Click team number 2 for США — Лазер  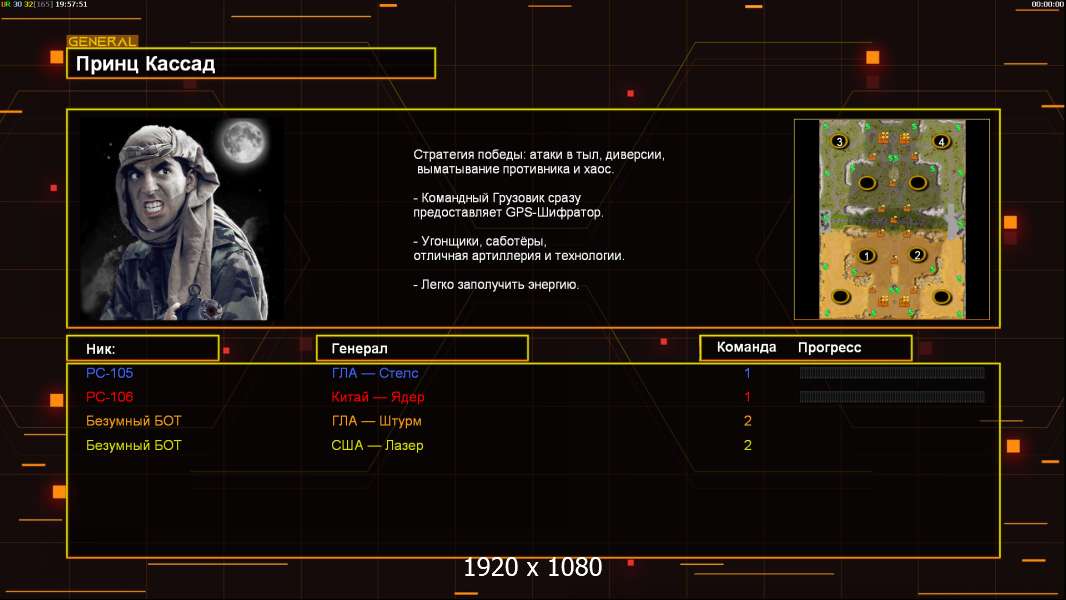point(748,446)
